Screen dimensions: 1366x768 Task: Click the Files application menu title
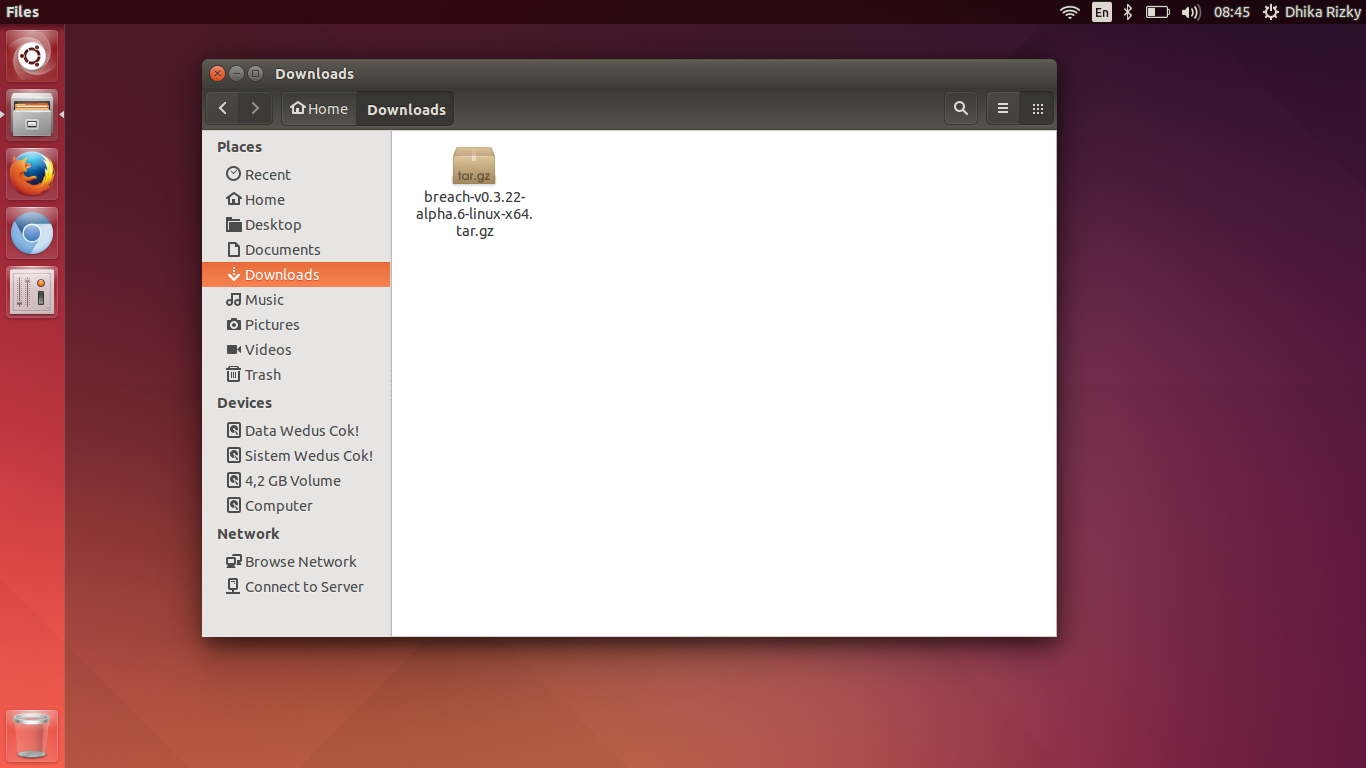point(23,12)
